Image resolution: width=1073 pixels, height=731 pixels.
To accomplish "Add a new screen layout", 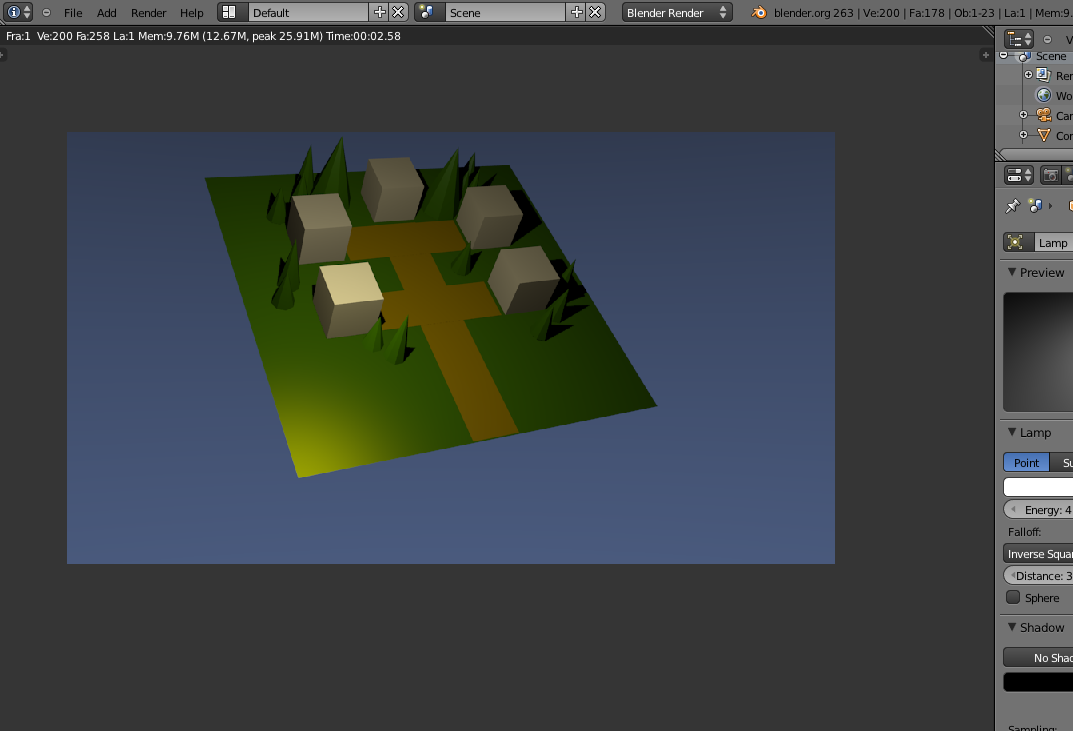I will [x=379, y=12].
